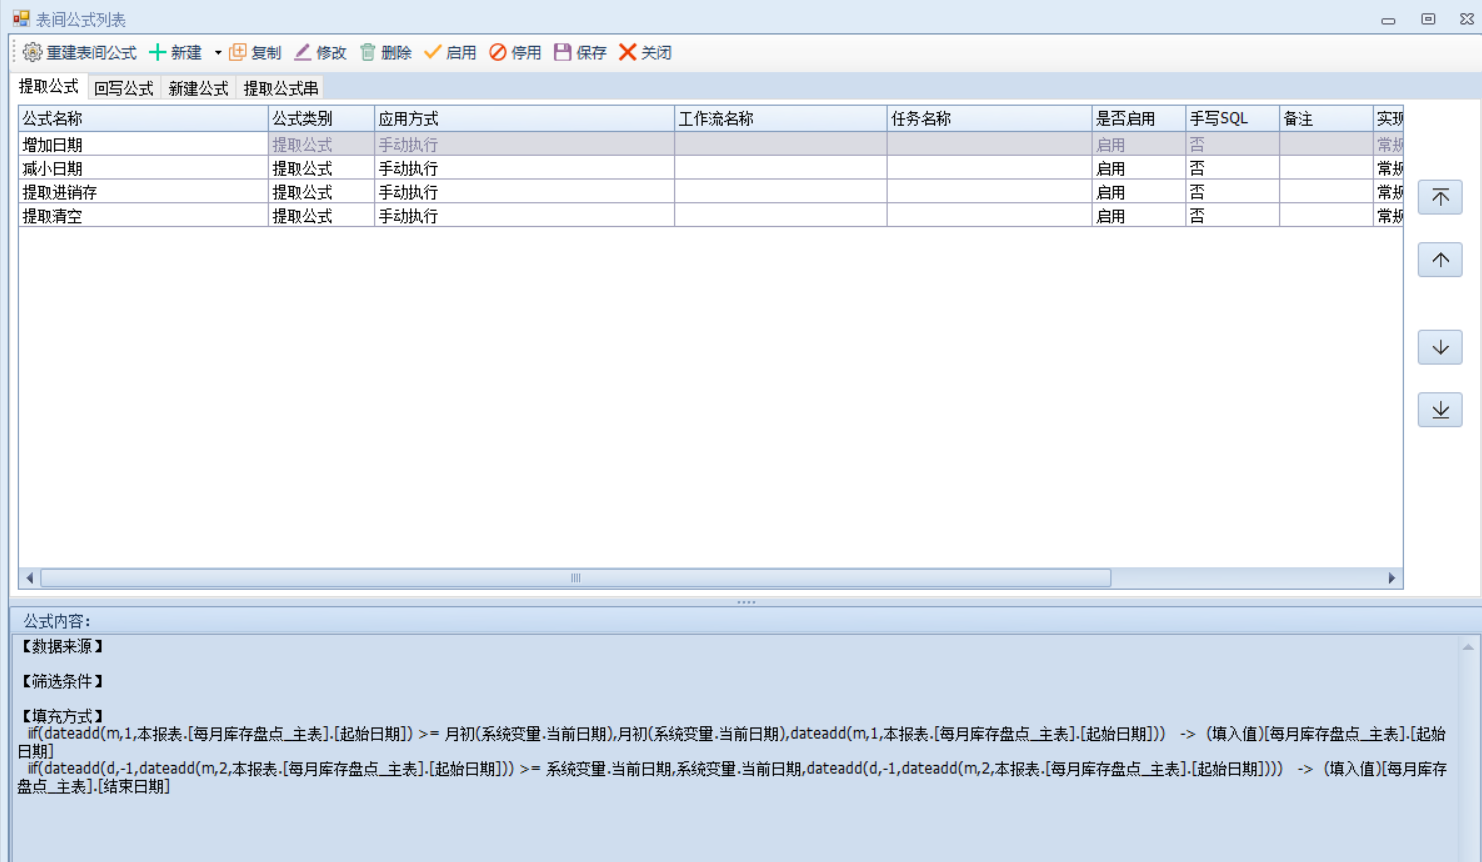Click the 复制 copy icon in toolbar
This screenshot has height=862, width=1482.
point(238,52)
